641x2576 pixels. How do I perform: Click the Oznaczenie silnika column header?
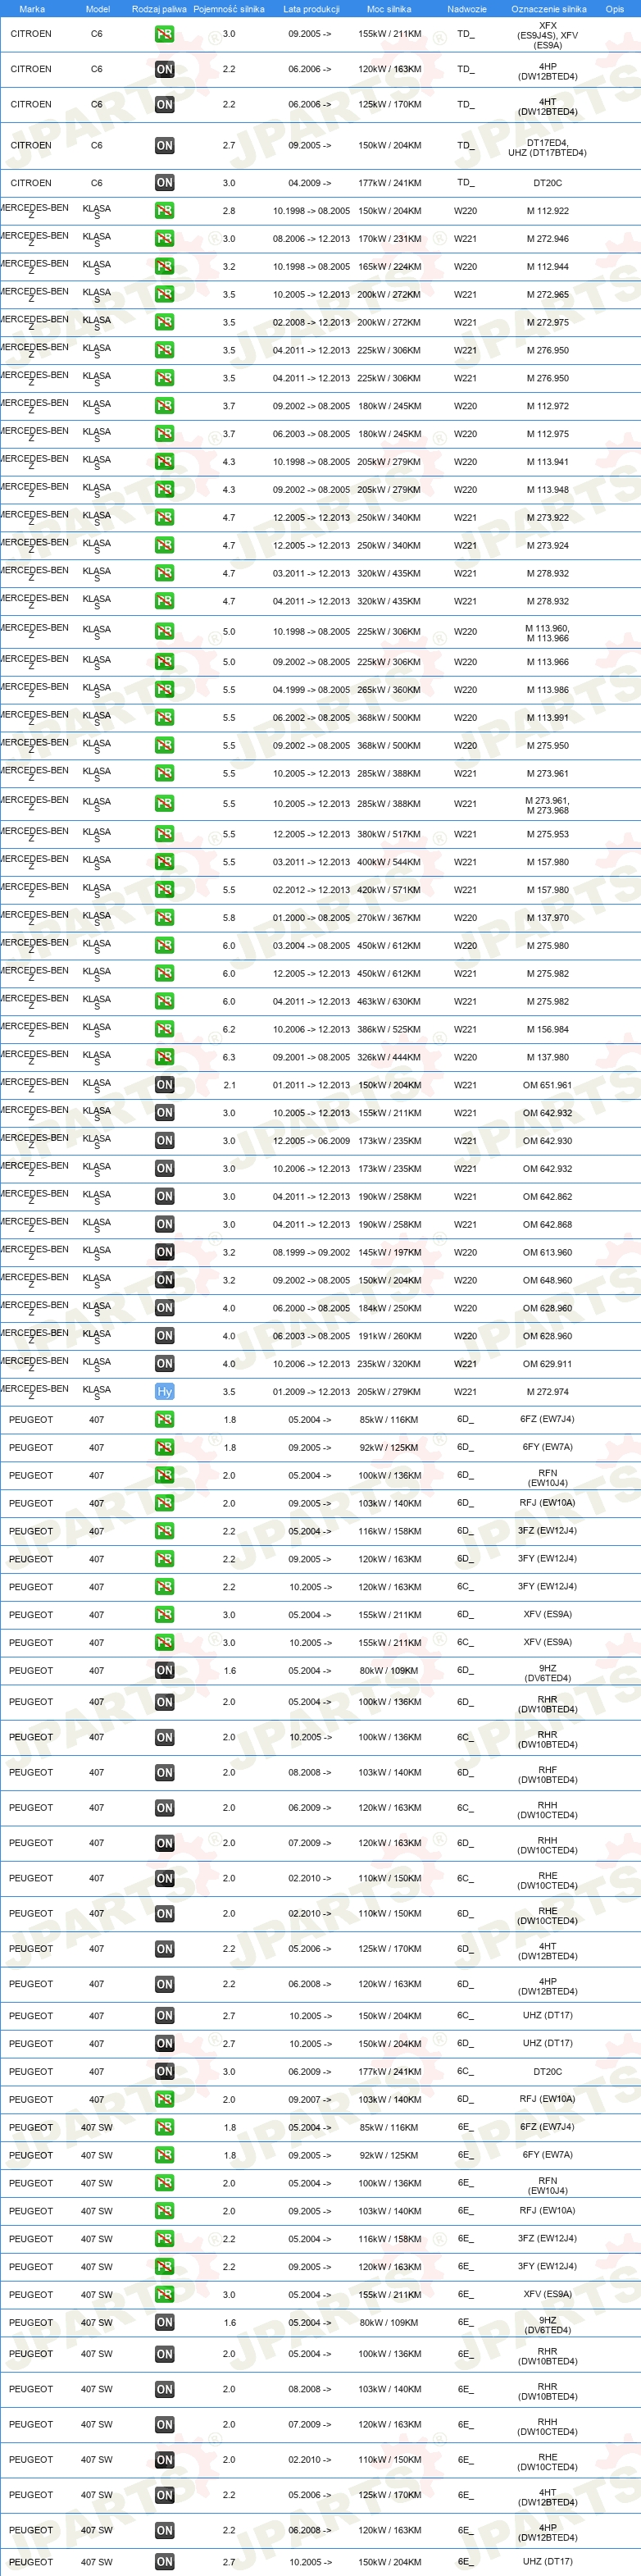pos(549,9)
